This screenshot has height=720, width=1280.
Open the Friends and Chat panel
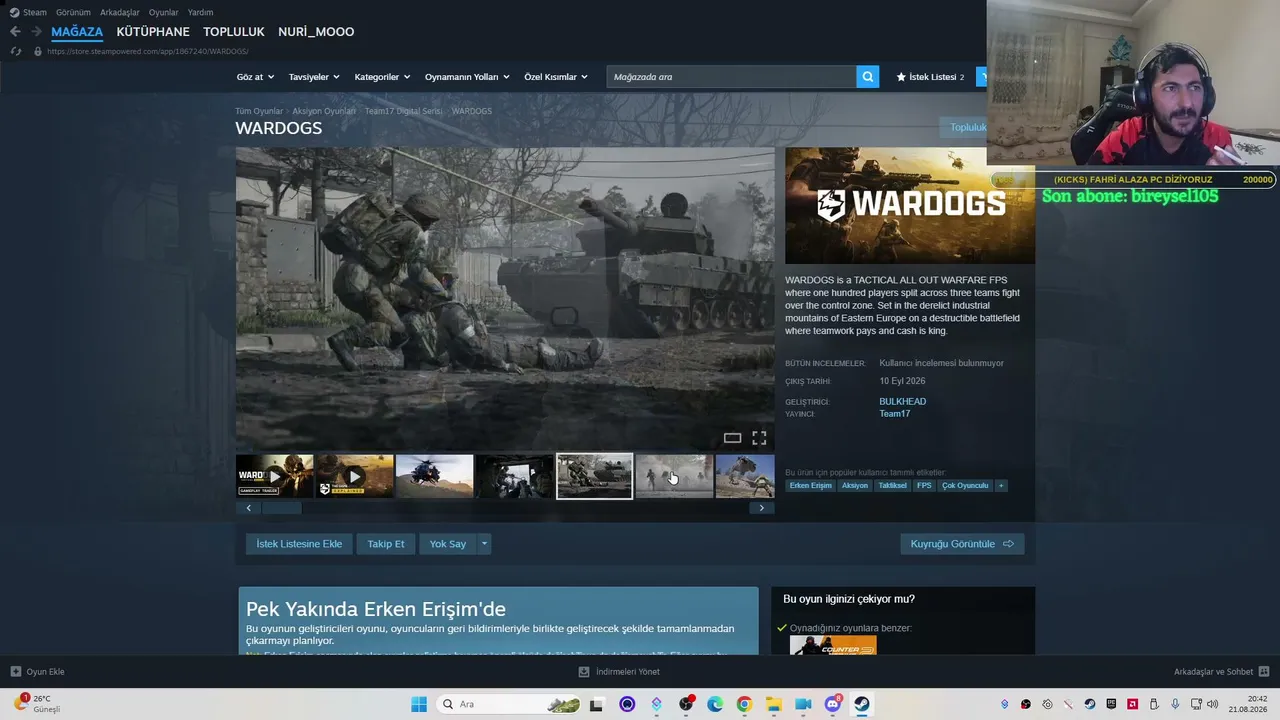click(x=1221, y=672)
